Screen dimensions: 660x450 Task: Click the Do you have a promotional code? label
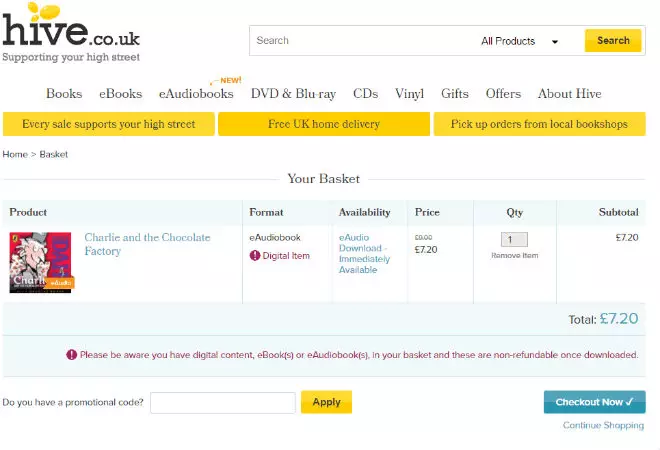coord(73,402)
